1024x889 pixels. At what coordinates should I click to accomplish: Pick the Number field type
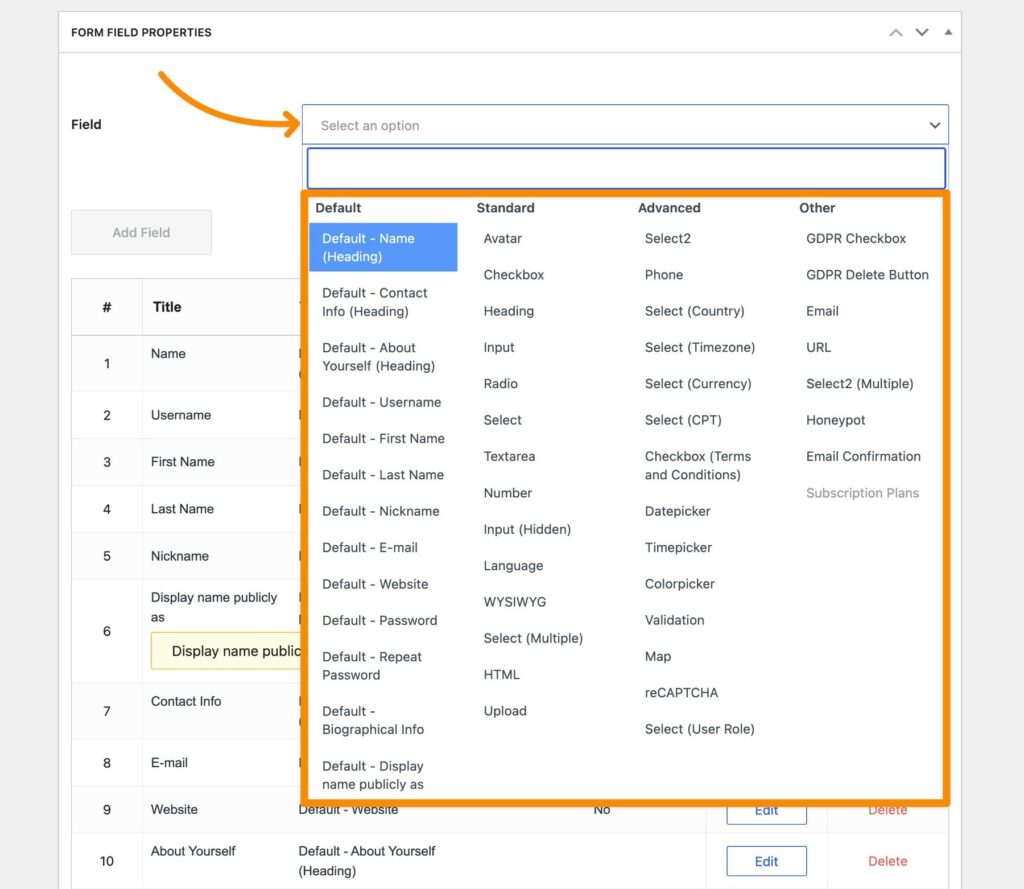508,493
